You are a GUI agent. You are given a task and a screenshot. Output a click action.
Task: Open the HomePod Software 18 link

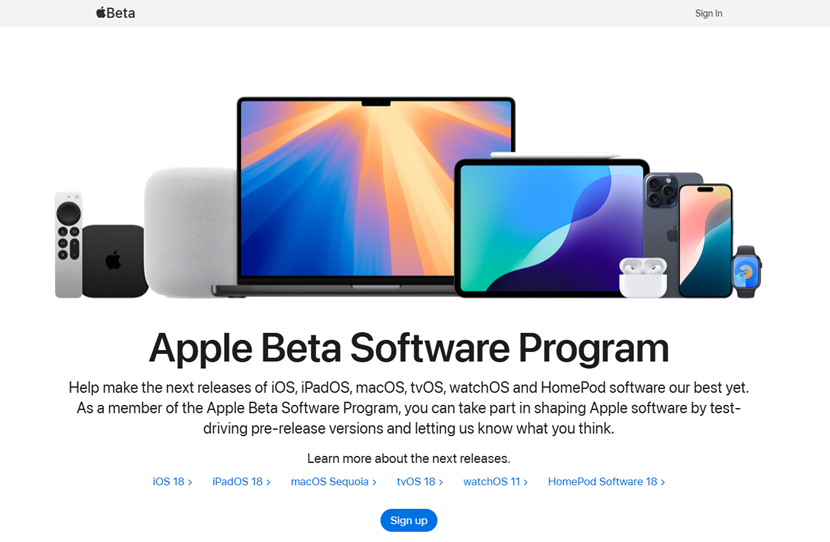click(x=607, y=482)
